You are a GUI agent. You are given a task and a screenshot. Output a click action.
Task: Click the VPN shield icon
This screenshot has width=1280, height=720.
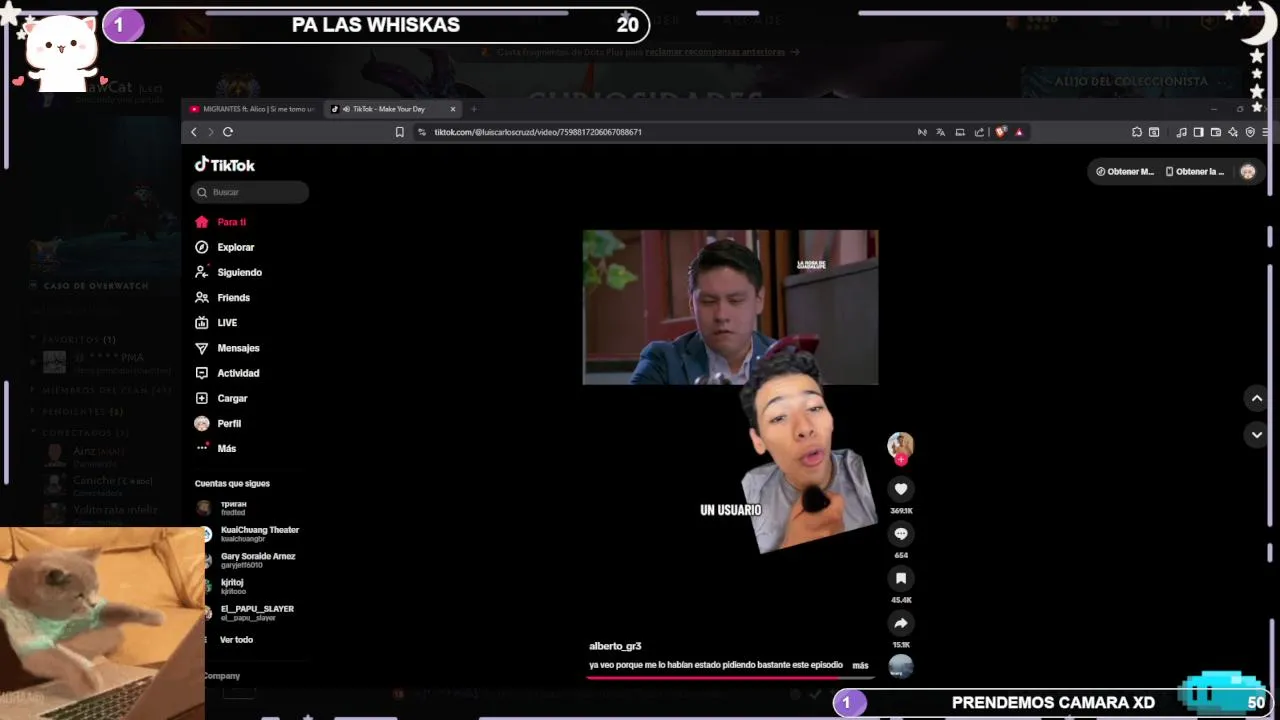coord(1250,132)
